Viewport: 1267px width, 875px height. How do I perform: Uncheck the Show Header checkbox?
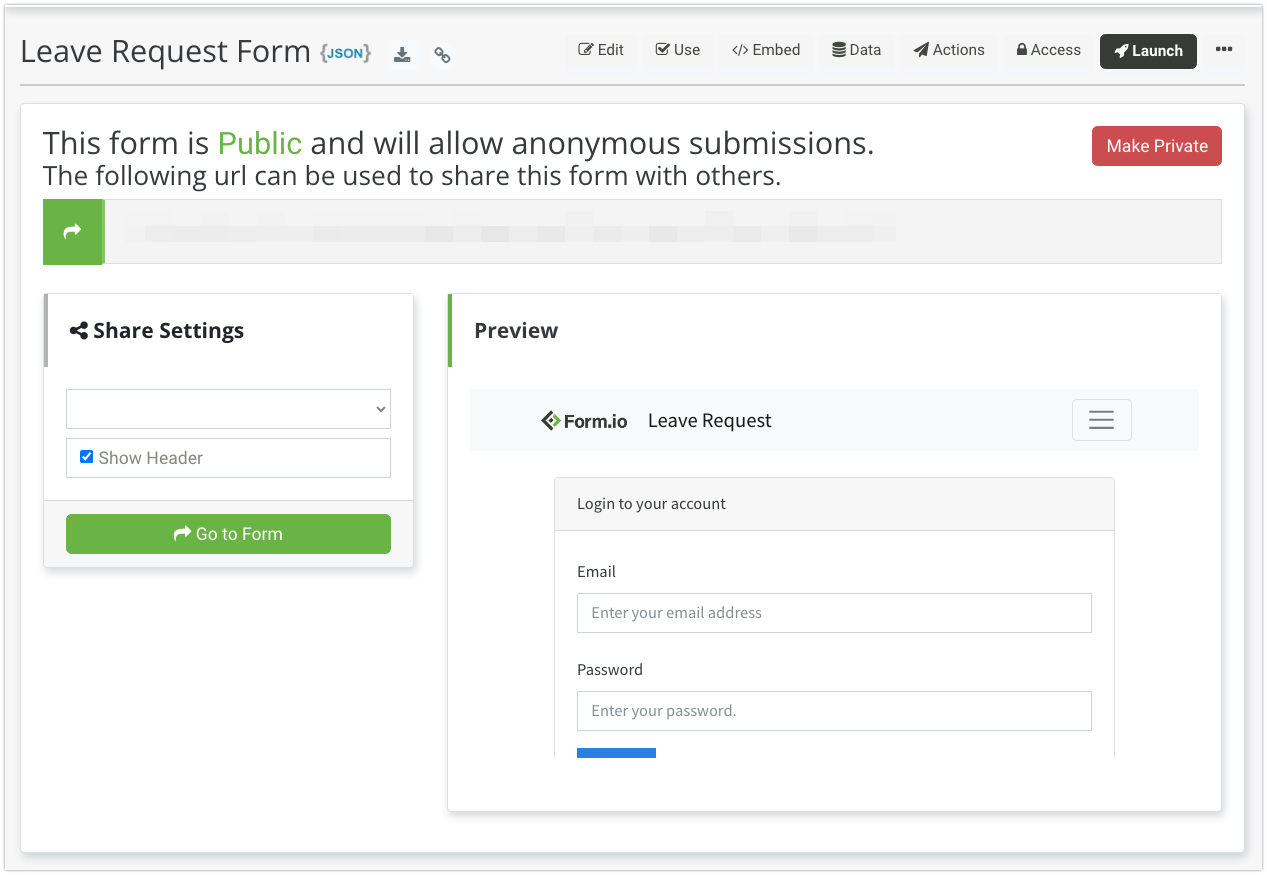86,457
